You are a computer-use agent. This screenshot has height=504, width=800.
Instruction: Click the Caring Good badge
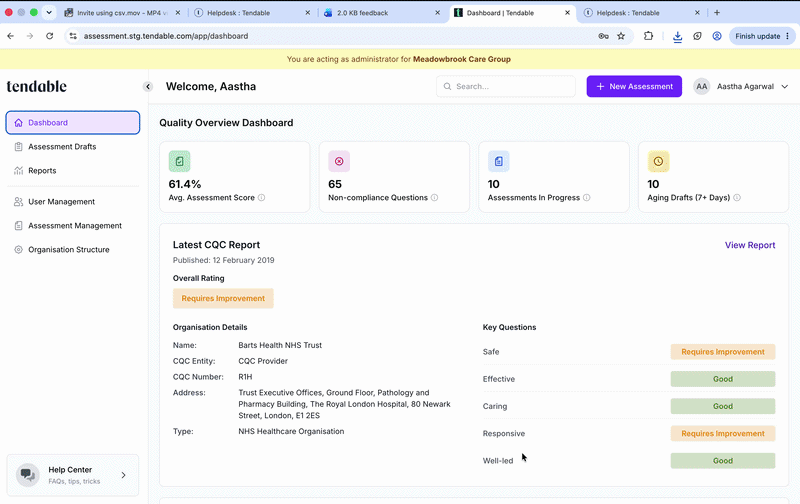[723, 406]
